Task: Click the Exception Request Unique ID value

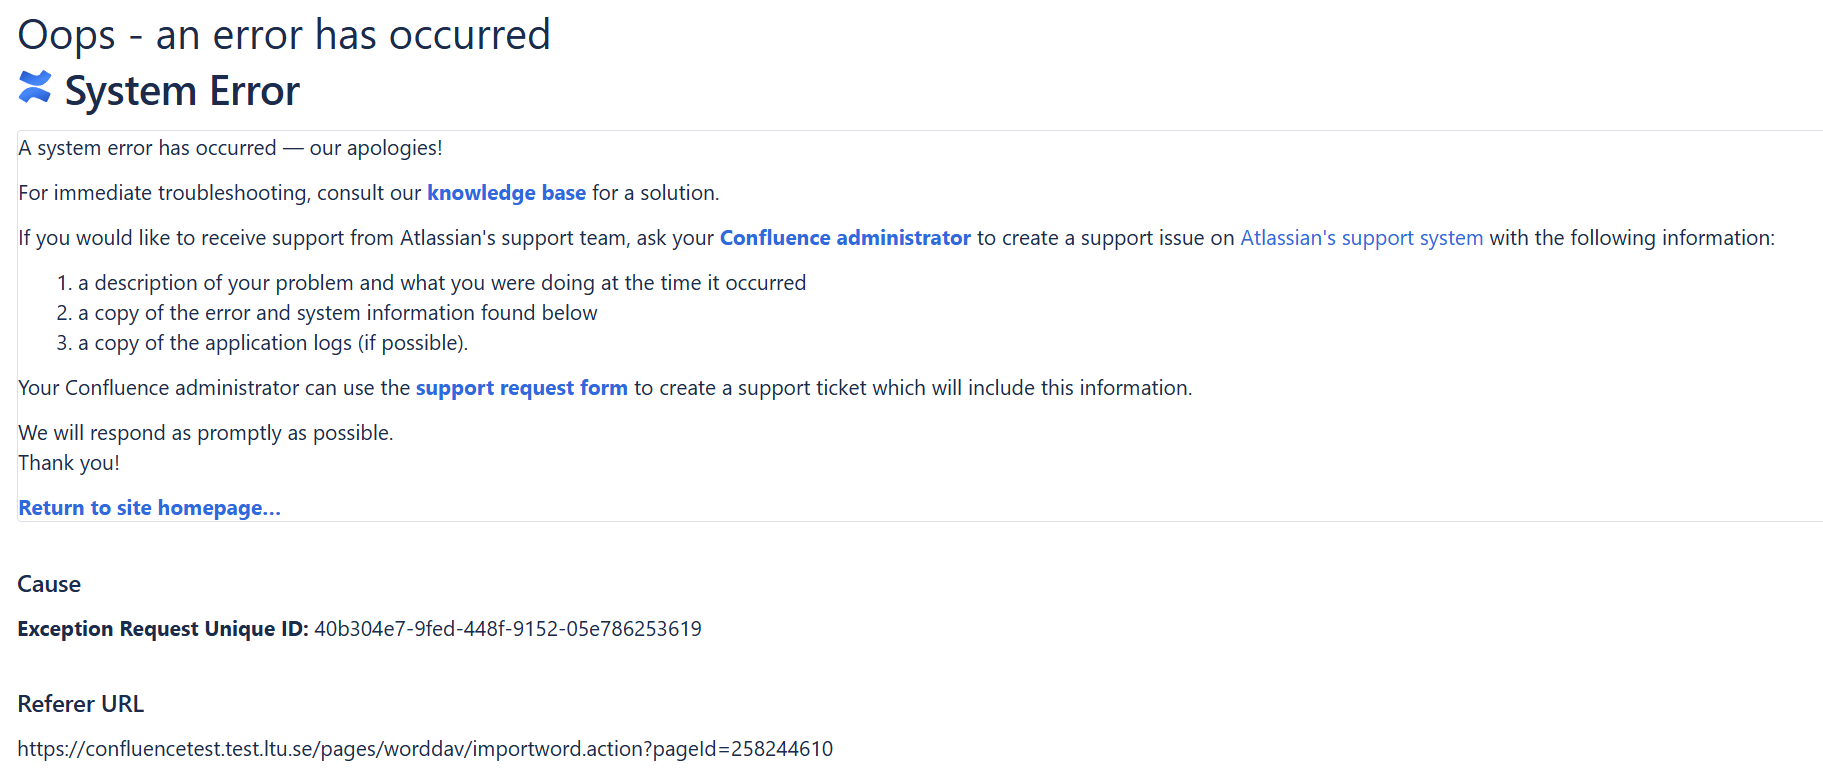Action: [508, 629]
